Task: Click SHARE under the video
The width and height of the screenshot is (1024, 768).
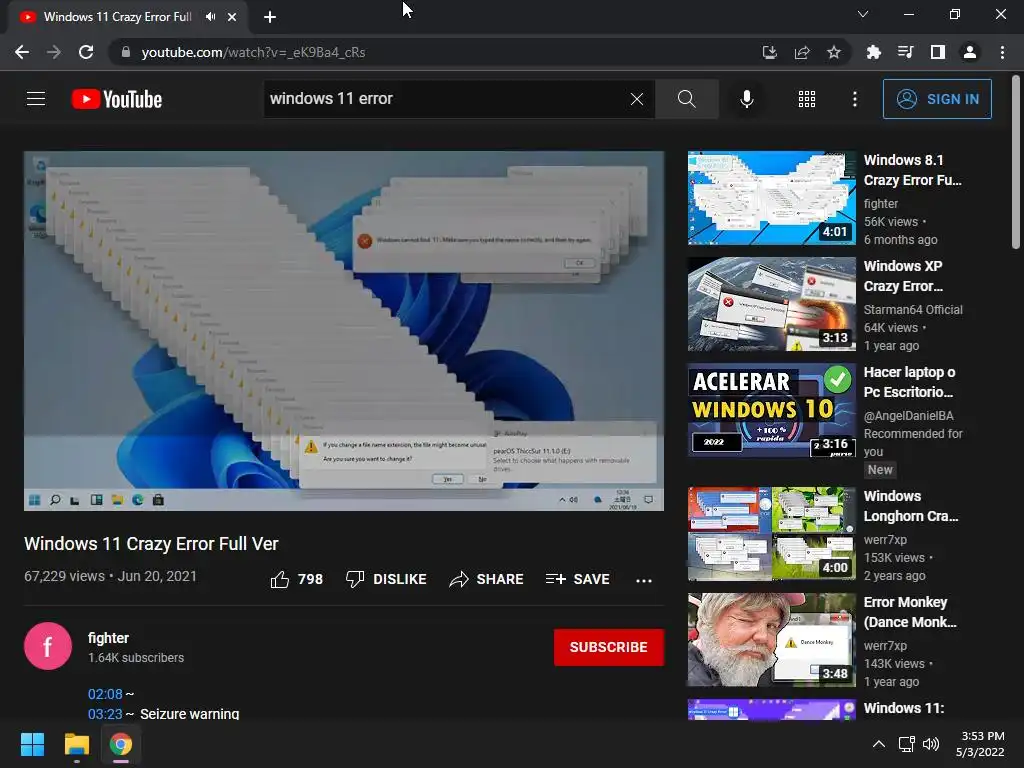Action: coord(487,579)
